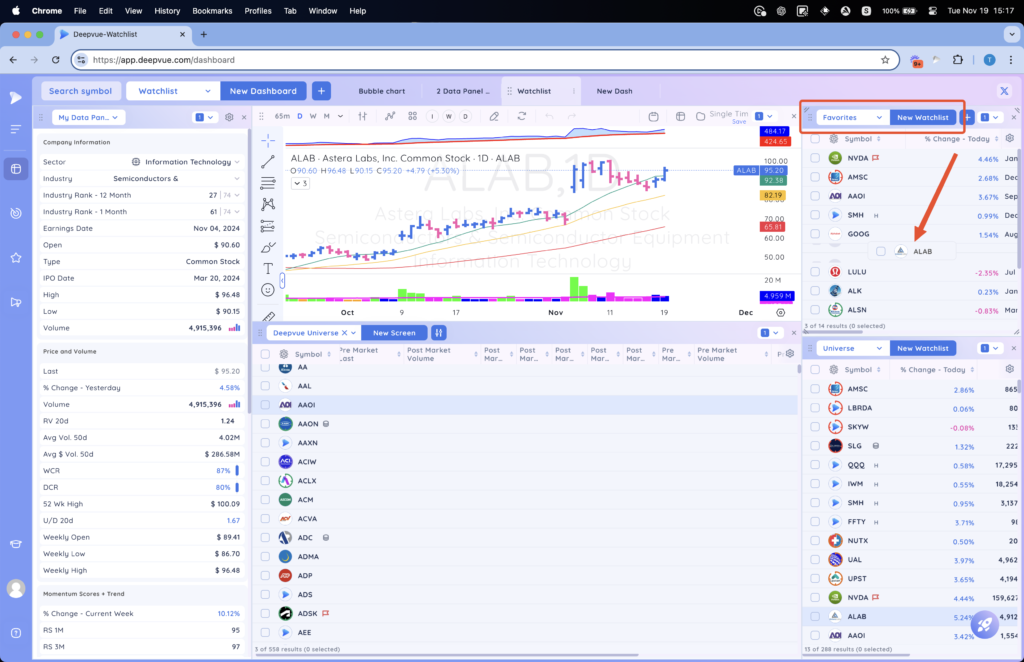Viewport: 1024px width, 662px height.
Task: Select the trend line drawing tool
Action: [x=268, y=162]
